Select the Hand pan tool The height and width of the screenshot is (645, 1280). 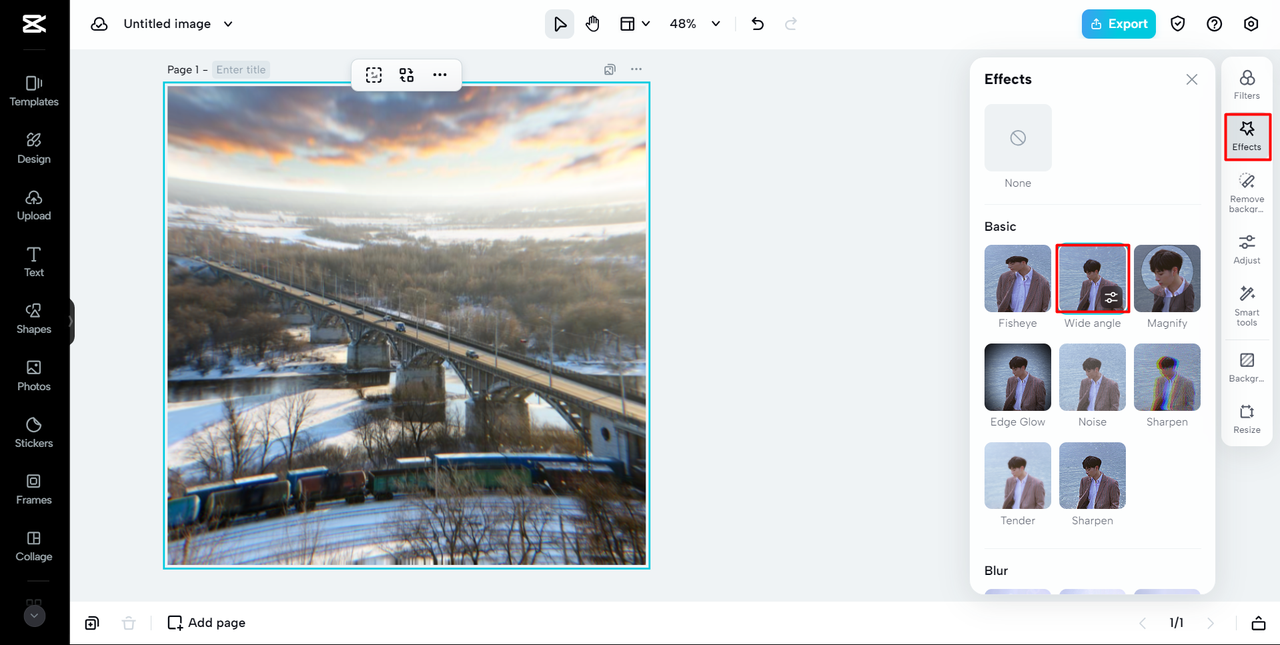click(593, 24)
